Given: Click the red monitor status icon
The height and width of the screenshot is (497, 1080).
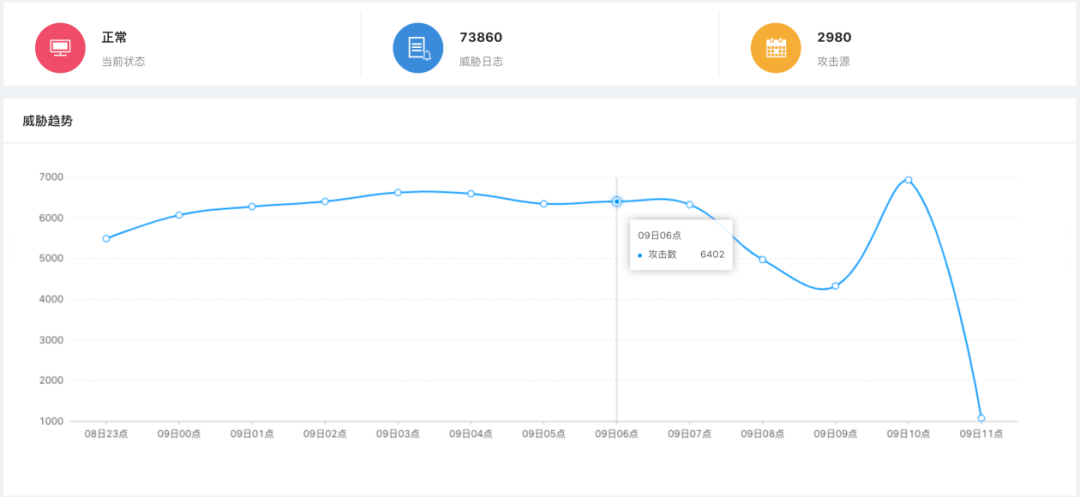Looking at the screenshot, I should 61,47.
